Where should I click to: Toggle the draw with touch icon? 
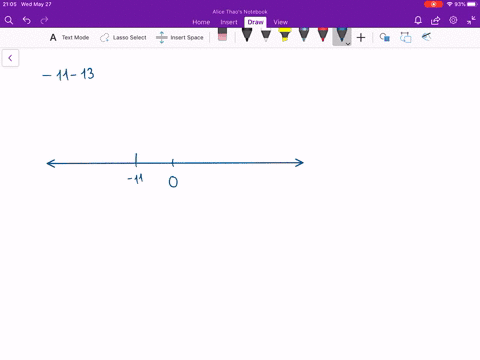[x=426, y=37]
